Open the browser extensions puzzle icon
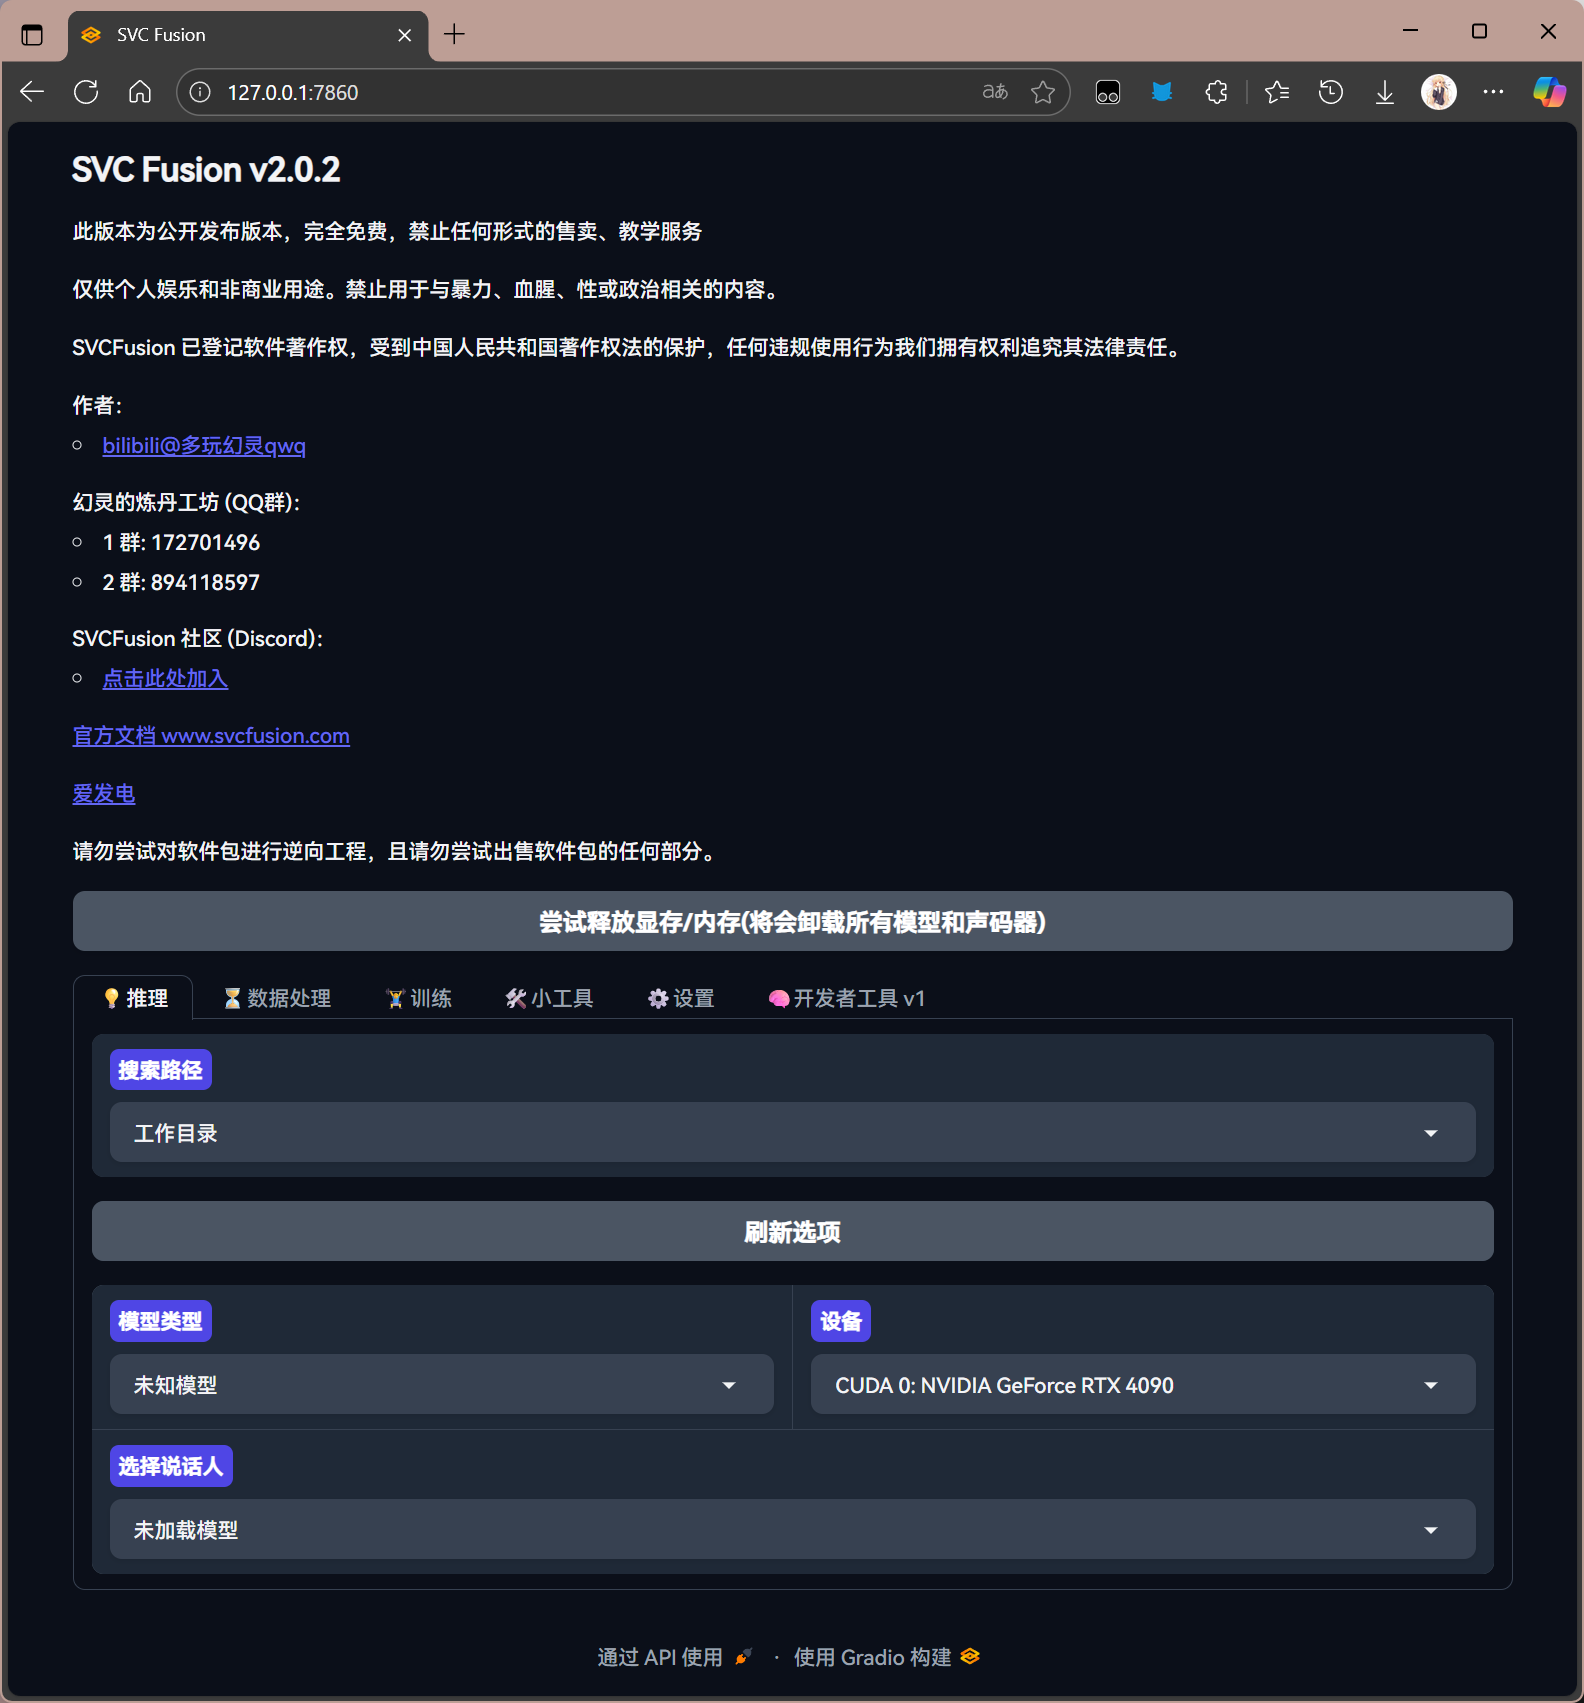 [1216, 92]
